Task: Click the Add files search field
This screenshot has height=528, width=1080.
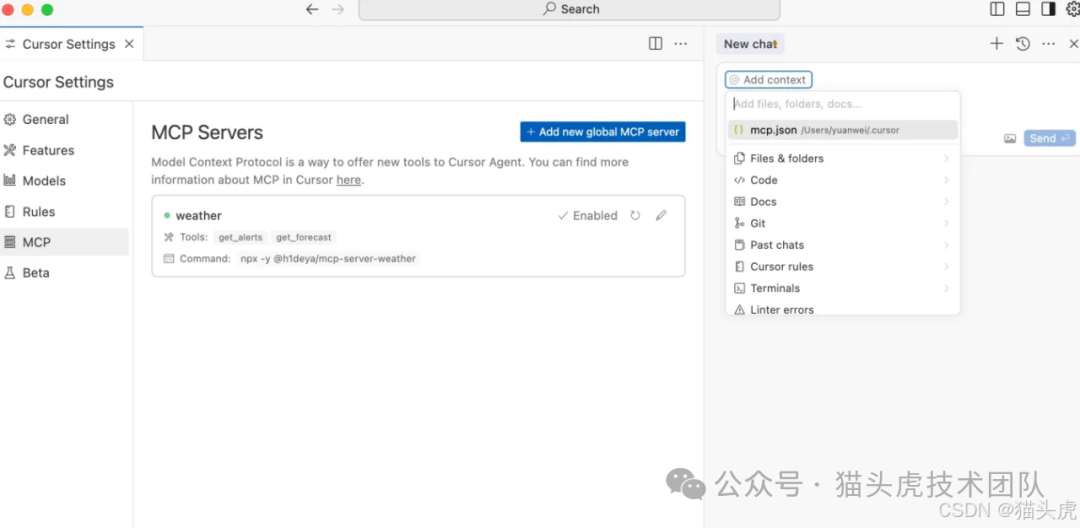Action: 842,104
